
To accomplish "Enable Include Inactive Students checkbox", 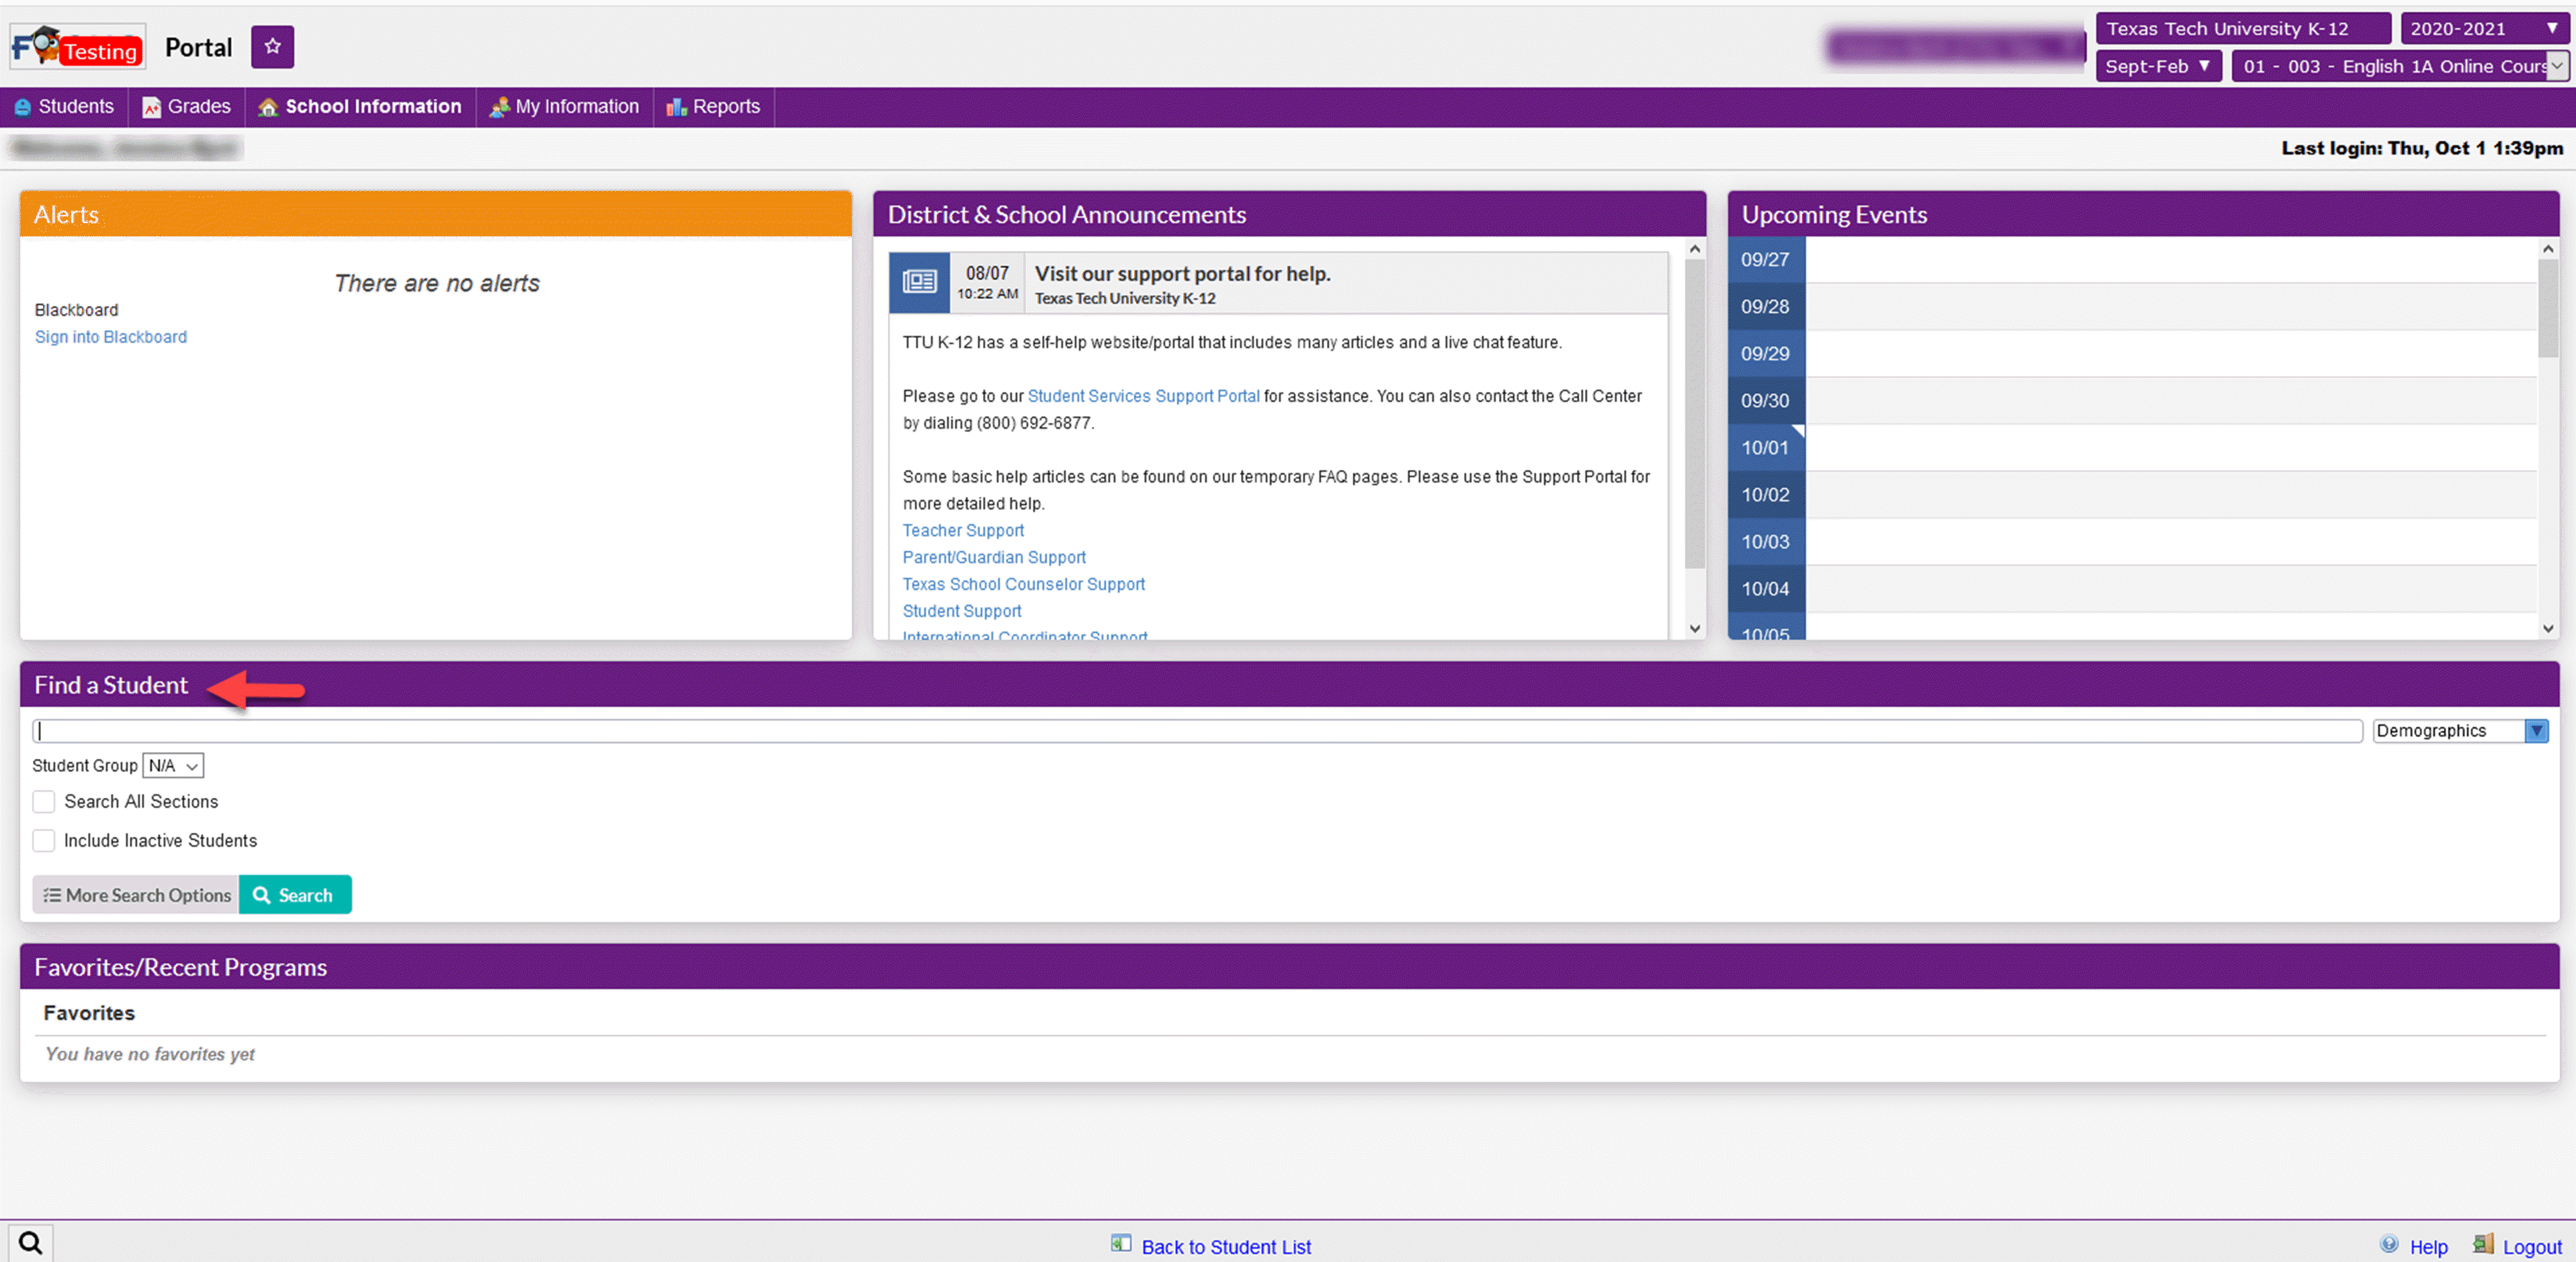I will 44,841.
